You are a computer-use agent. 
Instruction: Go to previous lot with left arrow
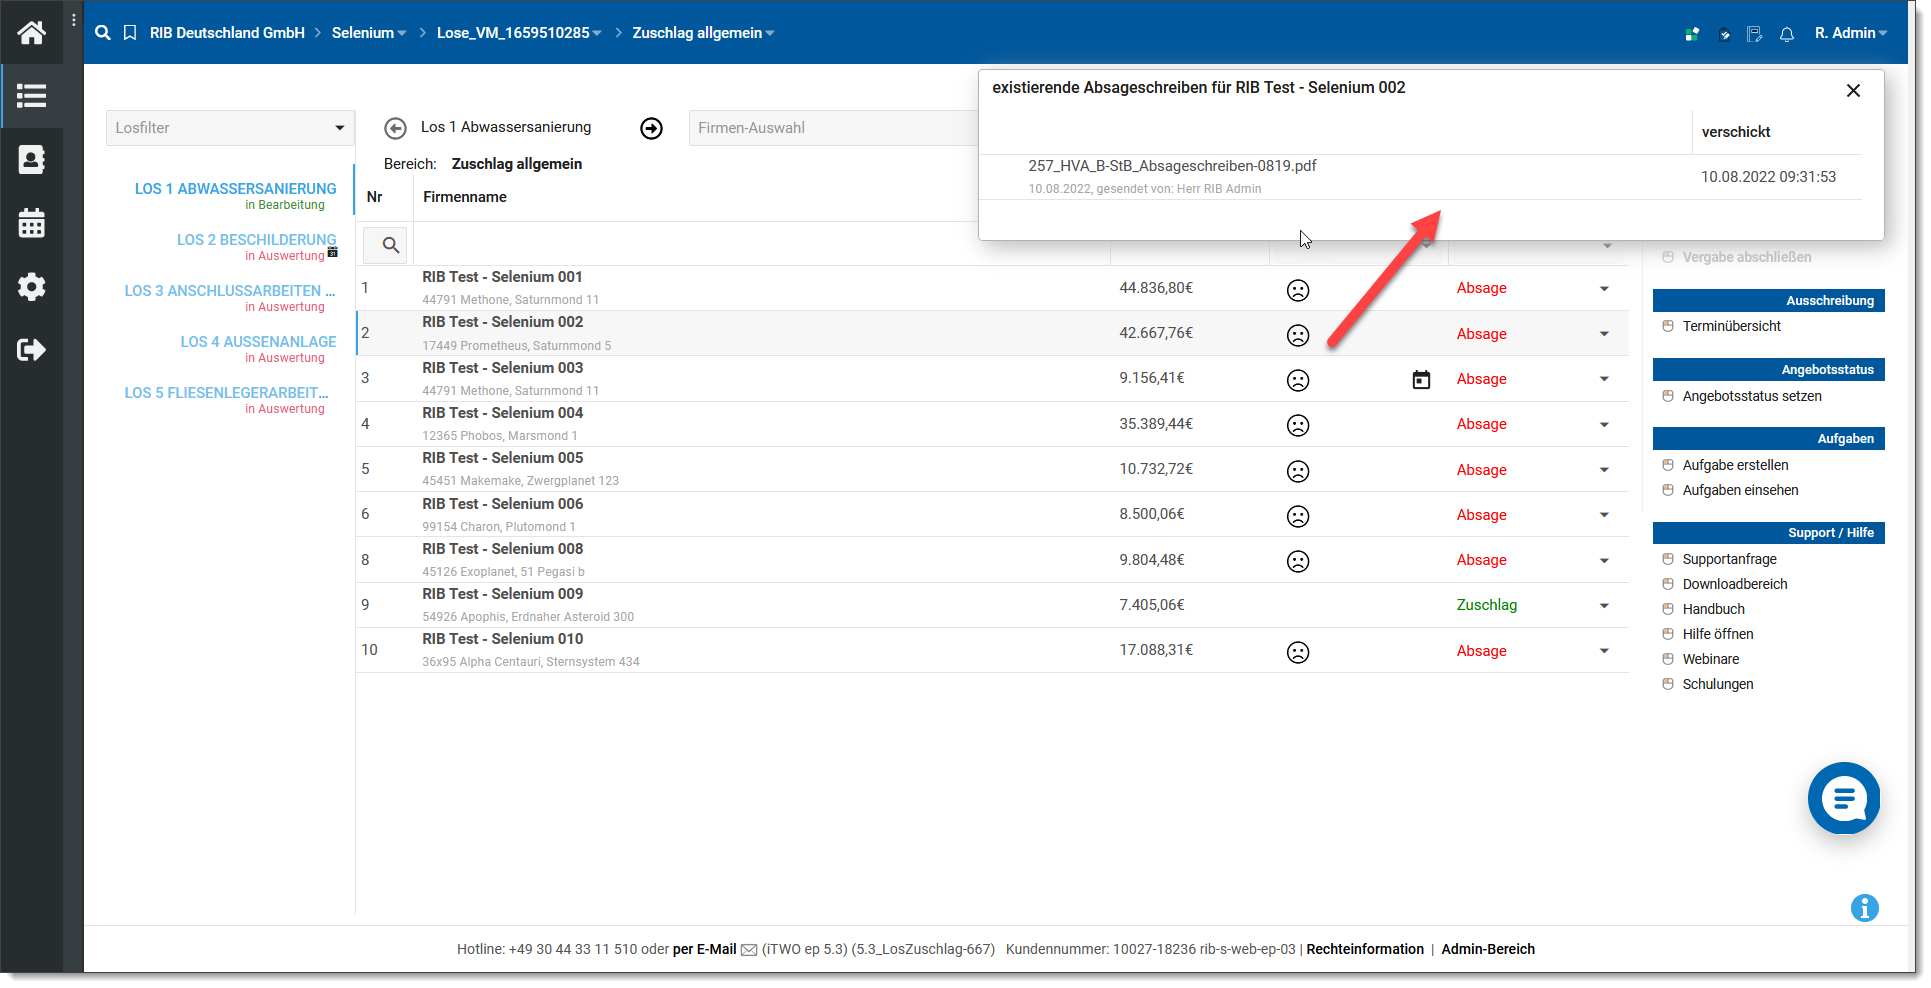396,128
